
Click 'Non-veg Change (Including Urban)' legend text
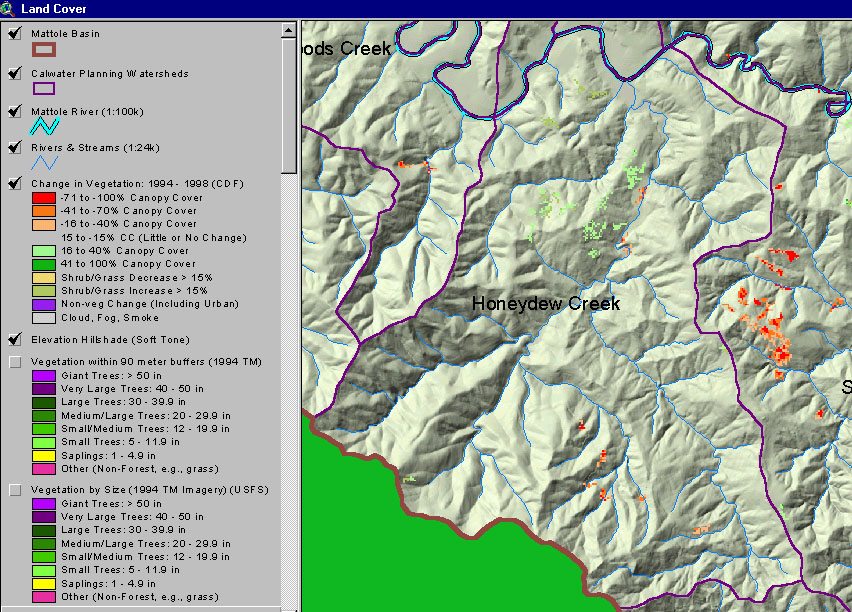150,304
